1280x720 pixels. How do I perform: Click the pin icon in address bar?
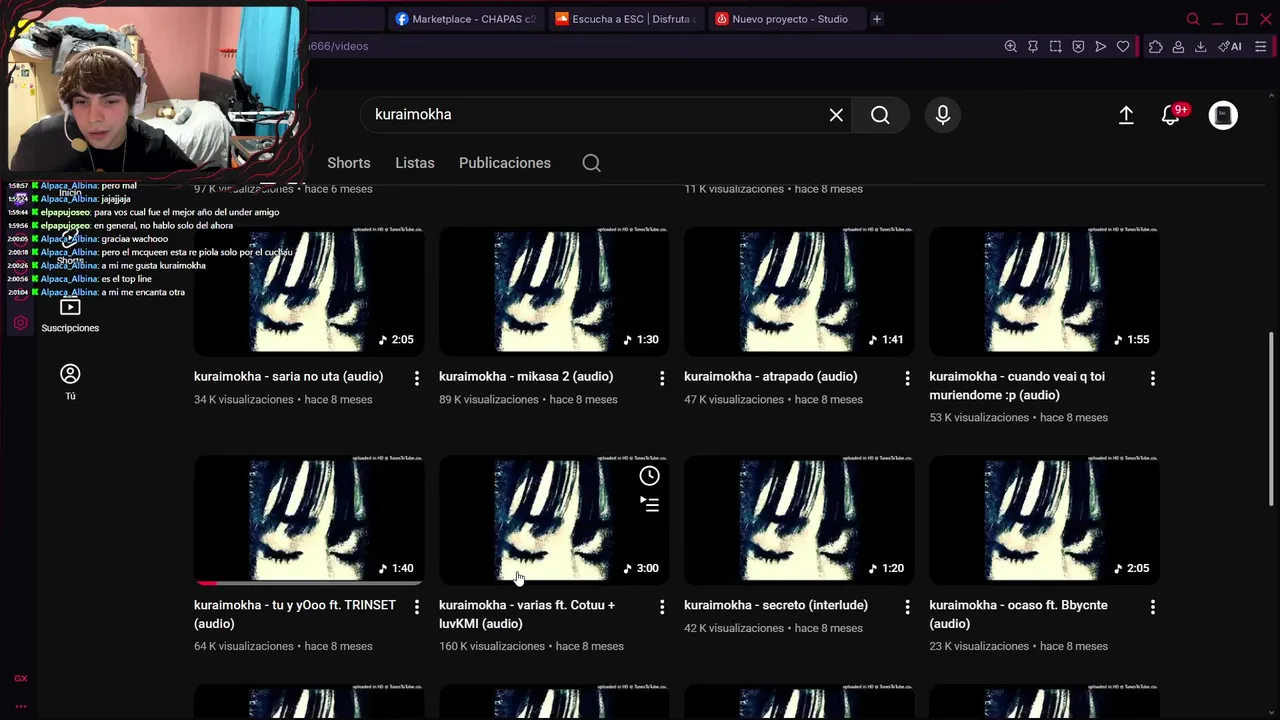tap(1033, 46)
